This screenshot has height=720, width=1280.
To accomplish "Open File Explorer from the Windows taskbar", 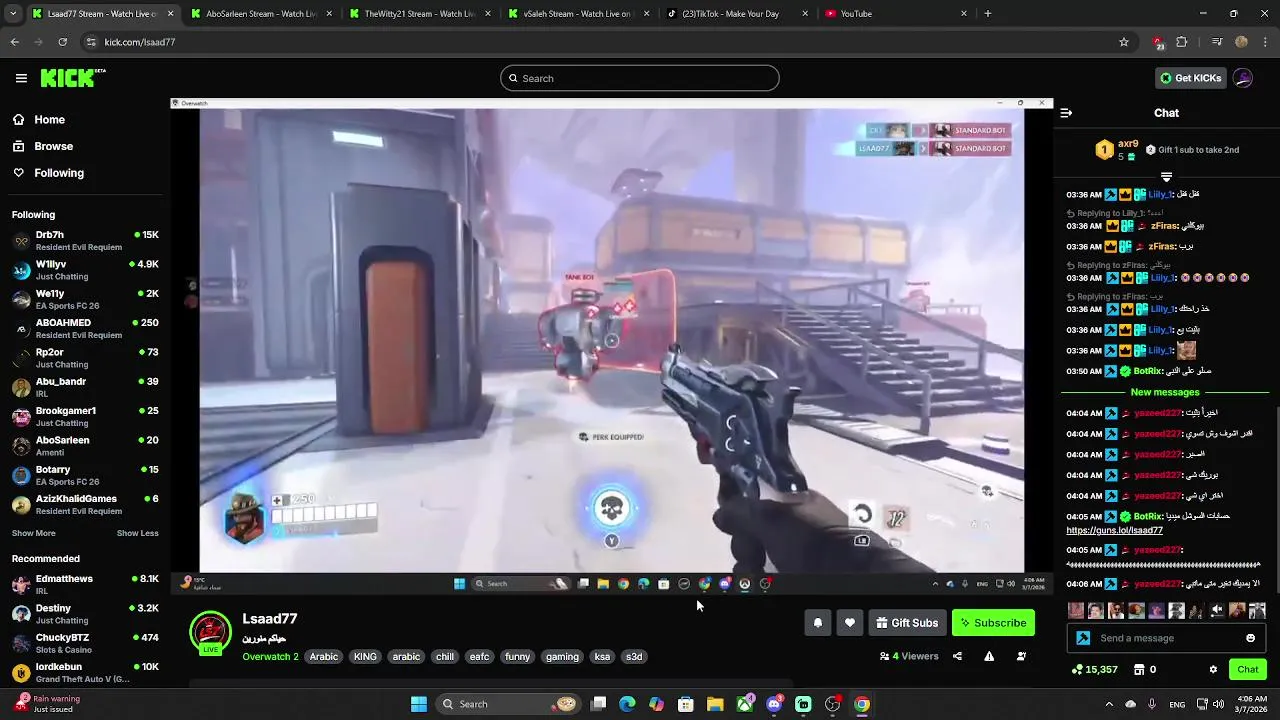I will pyautogui.click(x=715, y=704).
